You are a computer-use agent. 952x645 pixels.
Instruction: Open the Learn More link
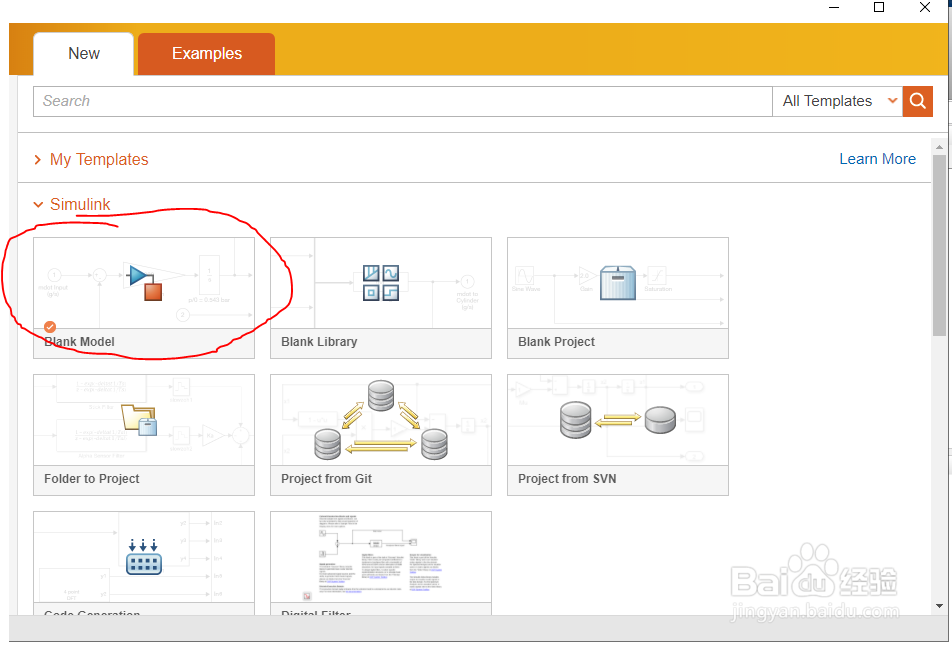(x=877, y=159)
